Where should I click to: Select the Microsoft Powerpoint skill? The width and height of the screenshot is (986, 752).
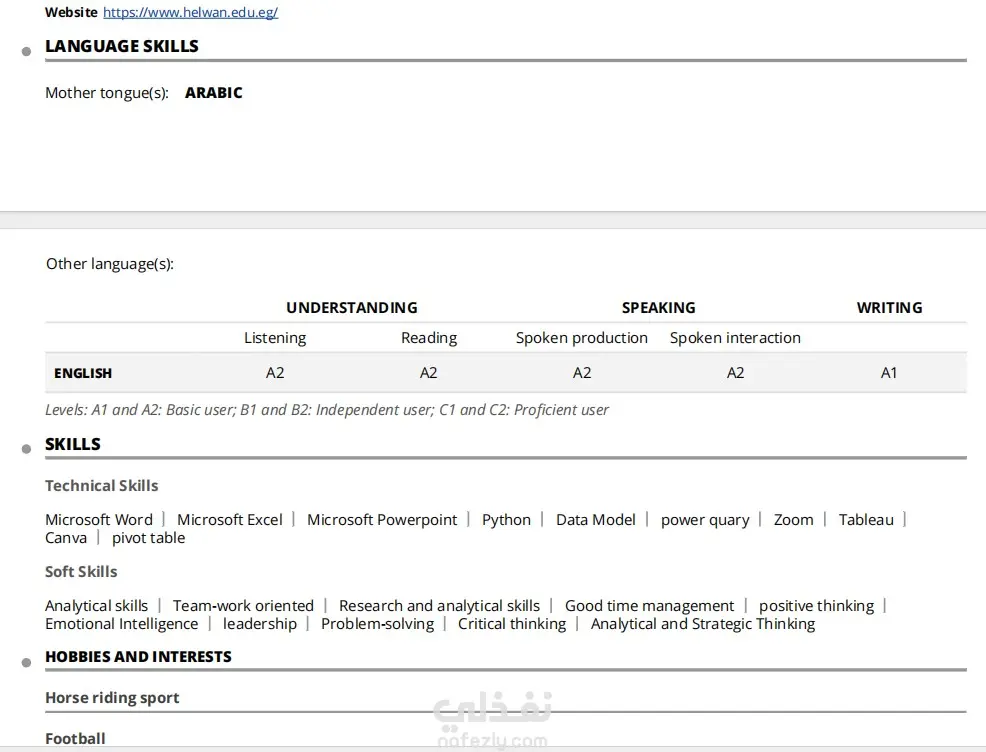[382, 520]
